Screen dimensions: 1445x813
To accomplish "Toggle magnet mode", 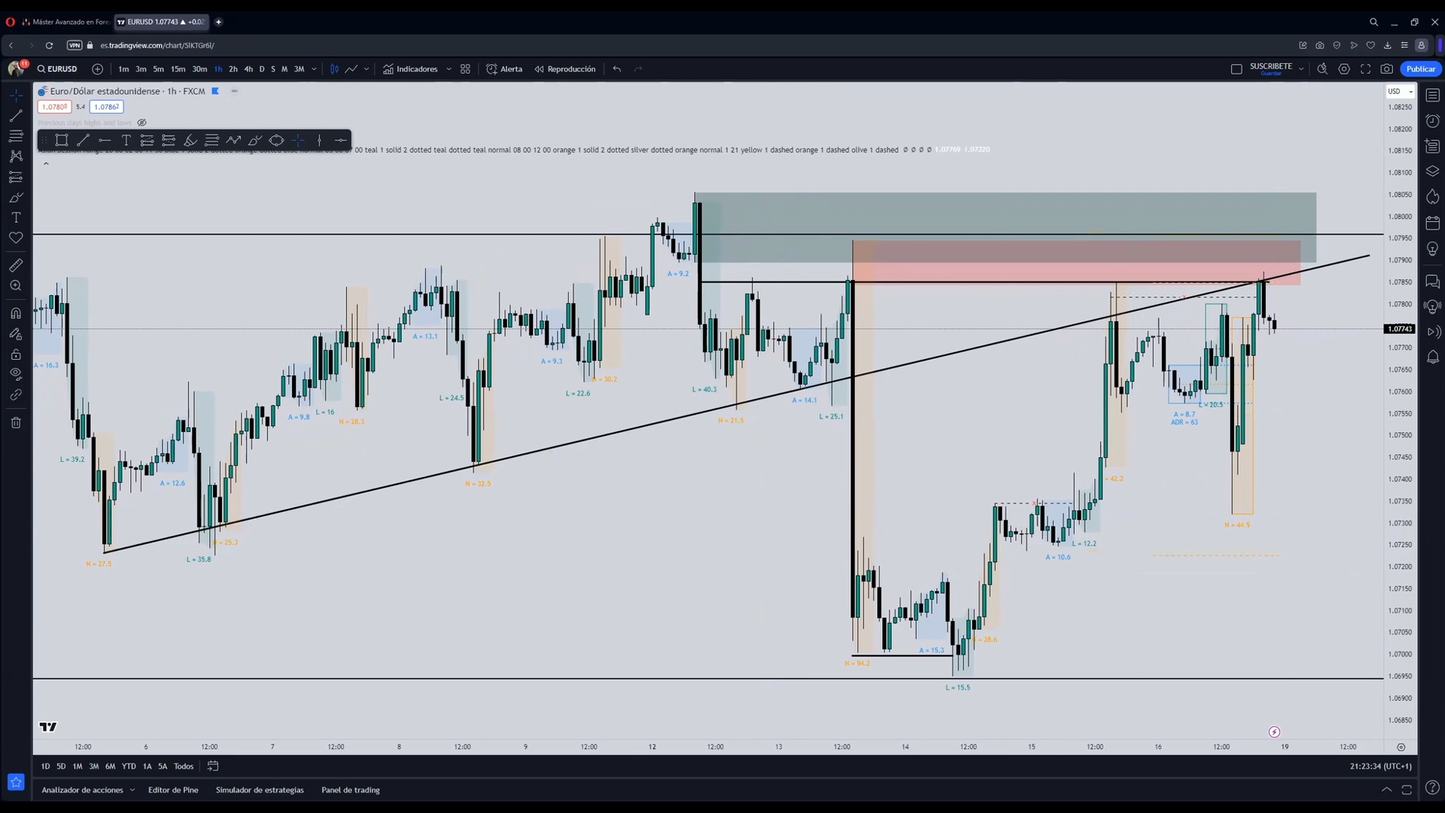I will 16,313.
